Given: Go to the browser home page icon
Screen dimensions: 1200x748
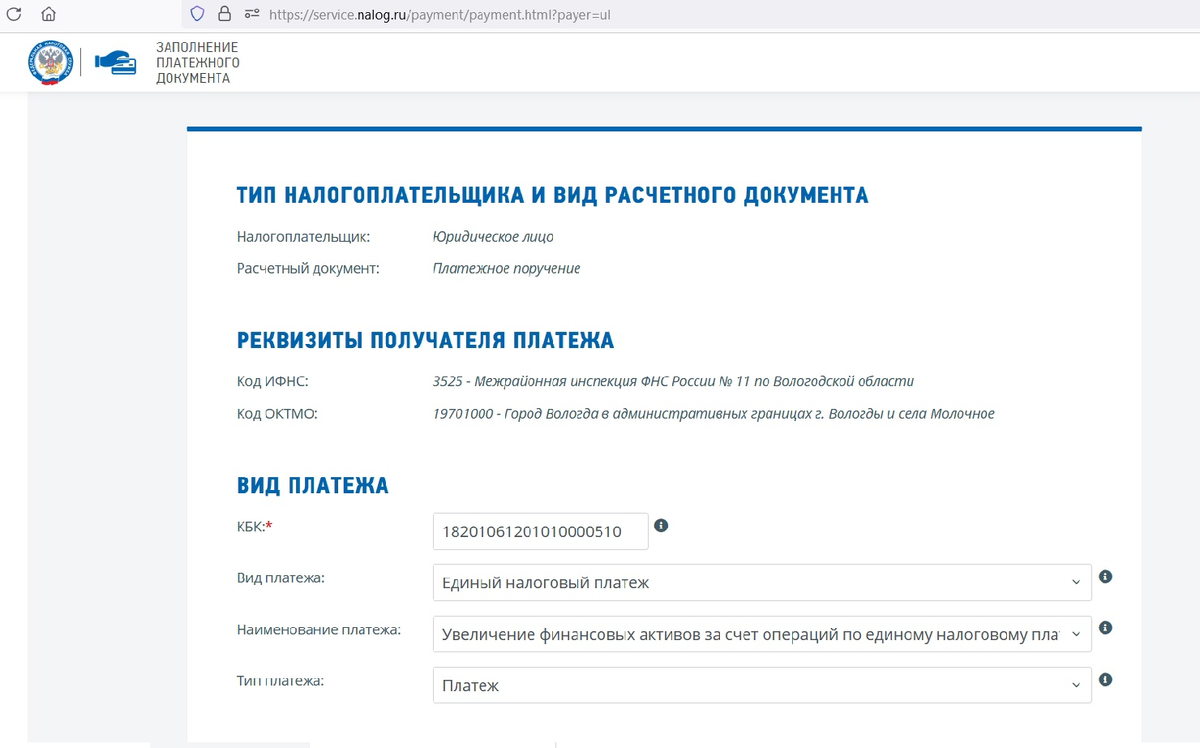Looking at the screenshot, I should tap(48, 14).
